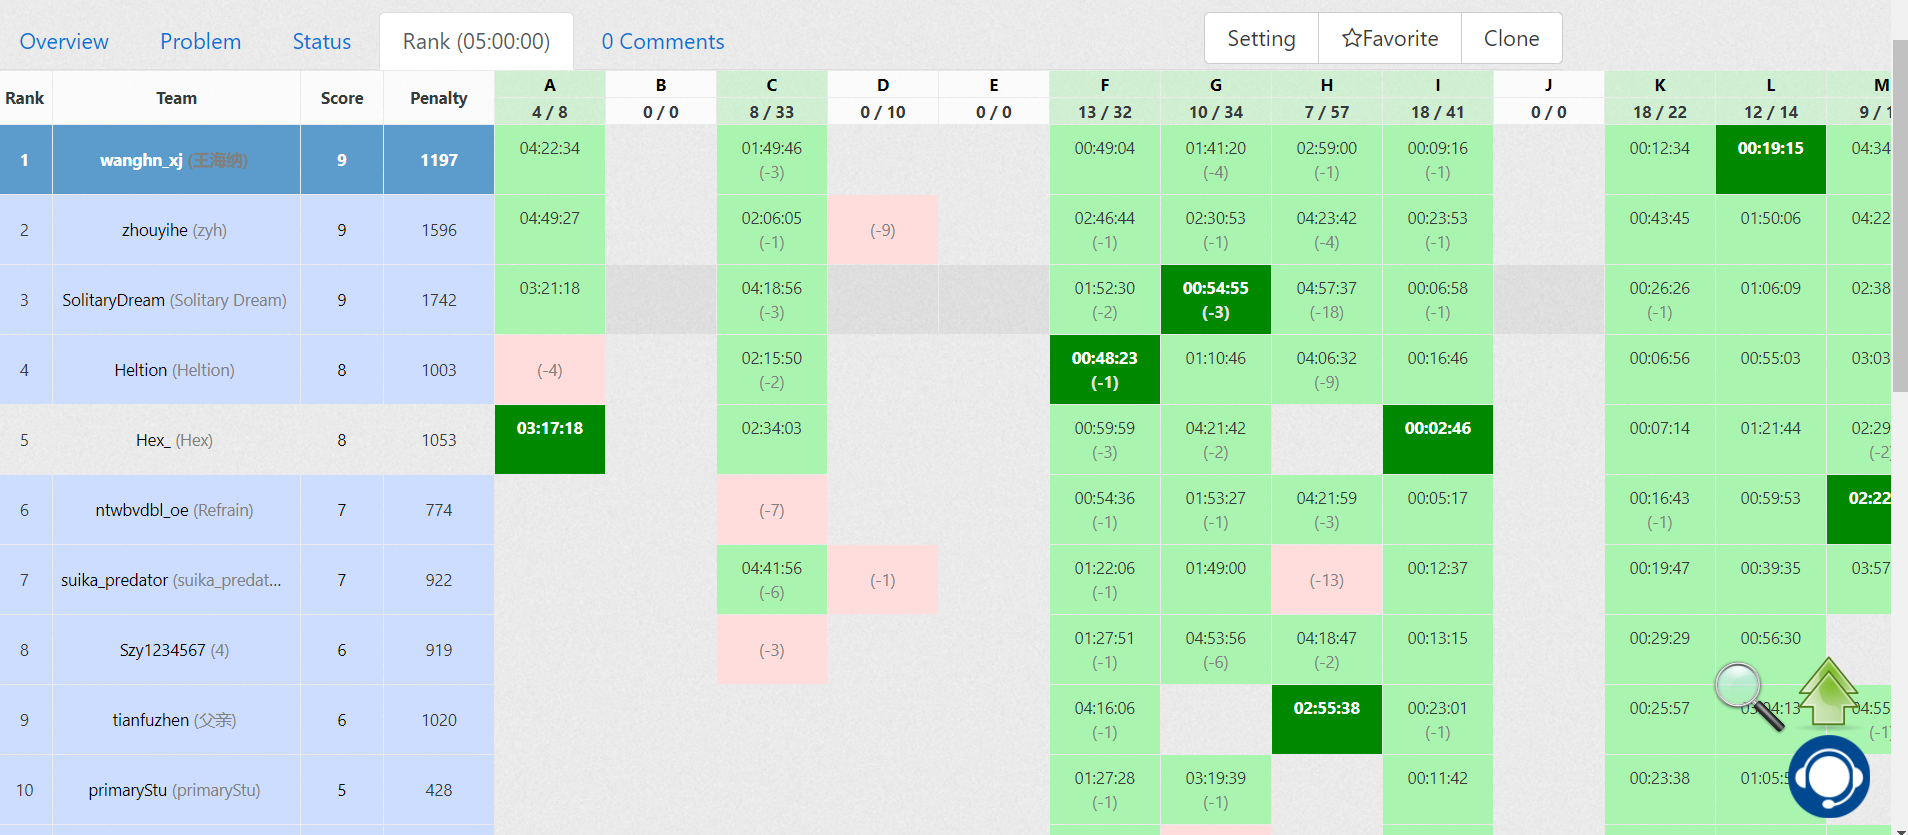Screen dimensions: 1908x835
Task: Select the Hex_ team row name
Action: tap(152, 440)
